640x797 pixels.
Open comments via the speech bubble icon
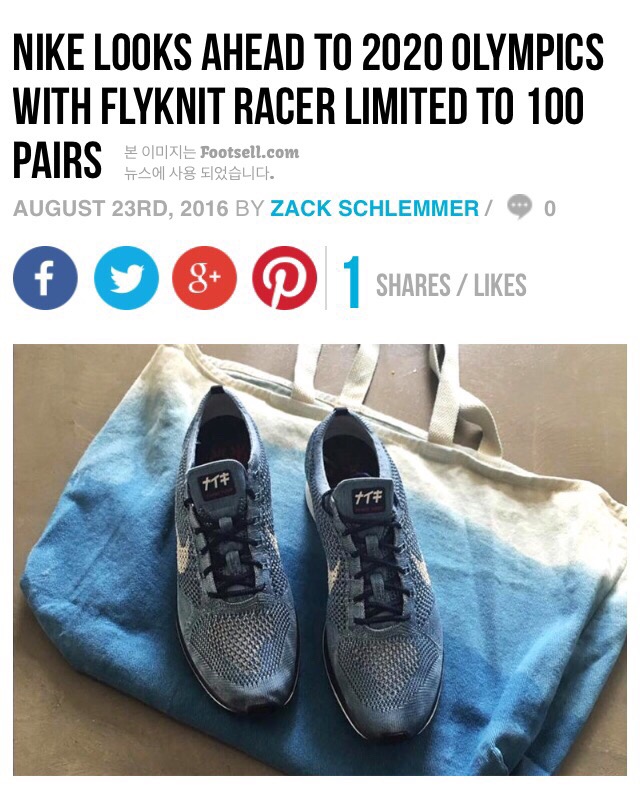pyautogui.click(x=519, y=207)
